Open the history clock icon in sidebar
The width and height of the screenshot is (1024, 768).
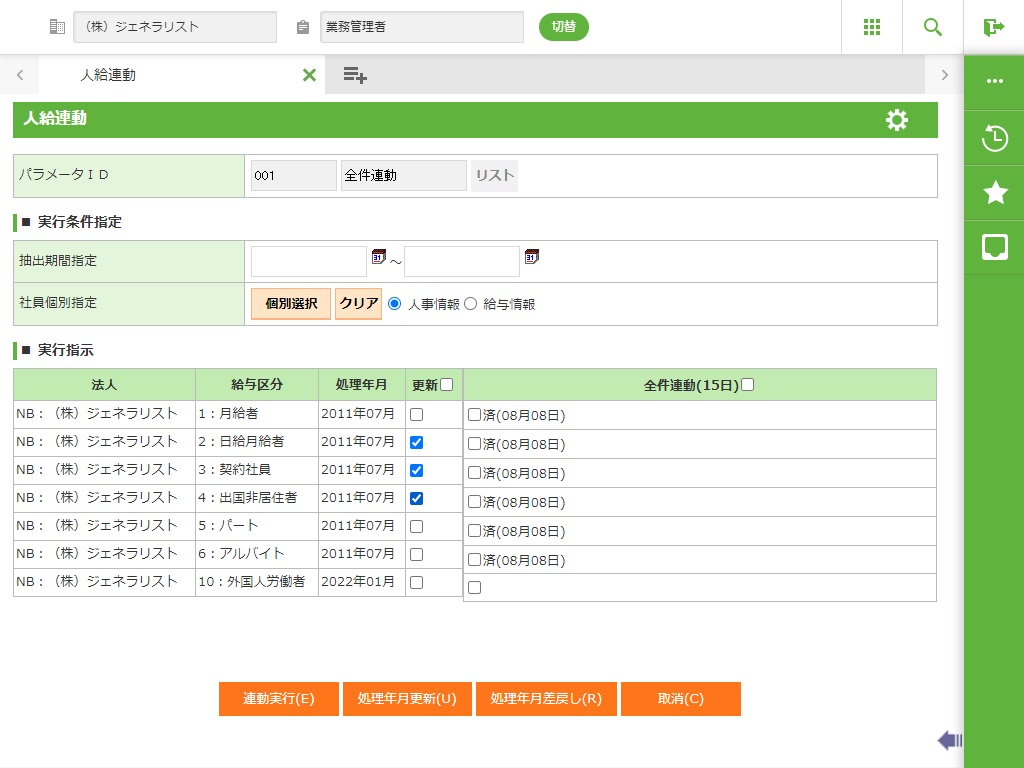[x=994, y=138]
